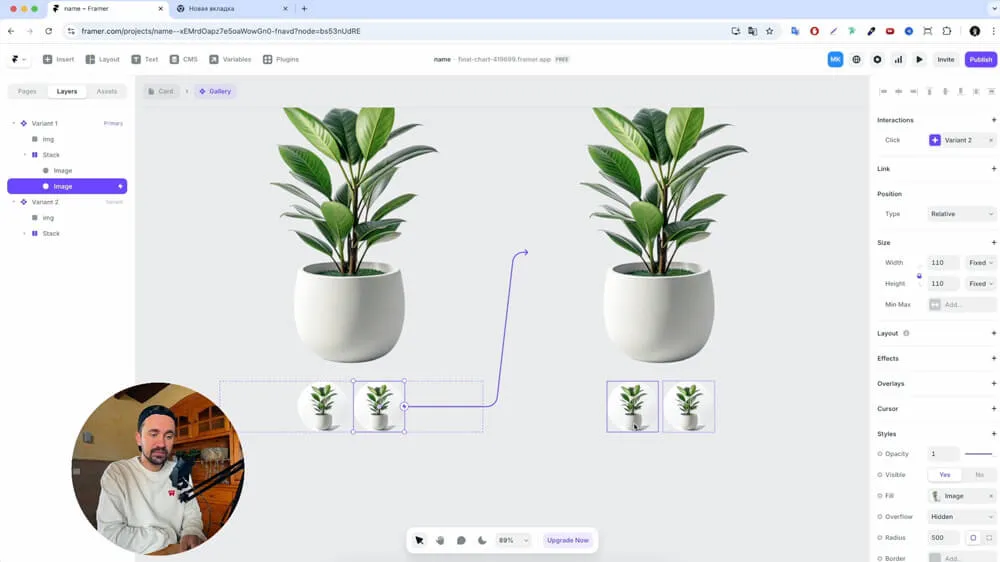The image size is (1000, 562).
Task: Switch to the Layers tab
Action: (x=66, y=91)
